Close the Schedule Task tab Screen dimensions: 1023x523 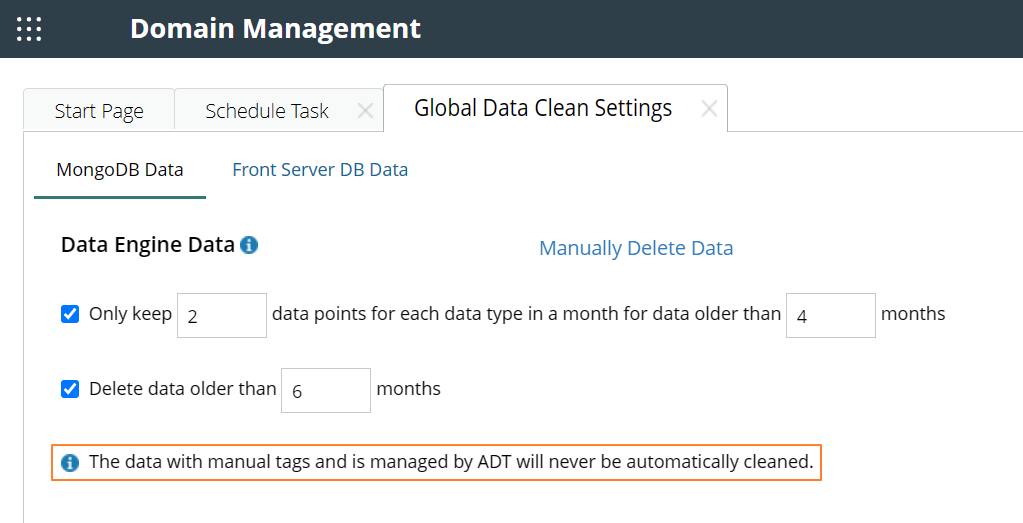click(x=365, y=111)
